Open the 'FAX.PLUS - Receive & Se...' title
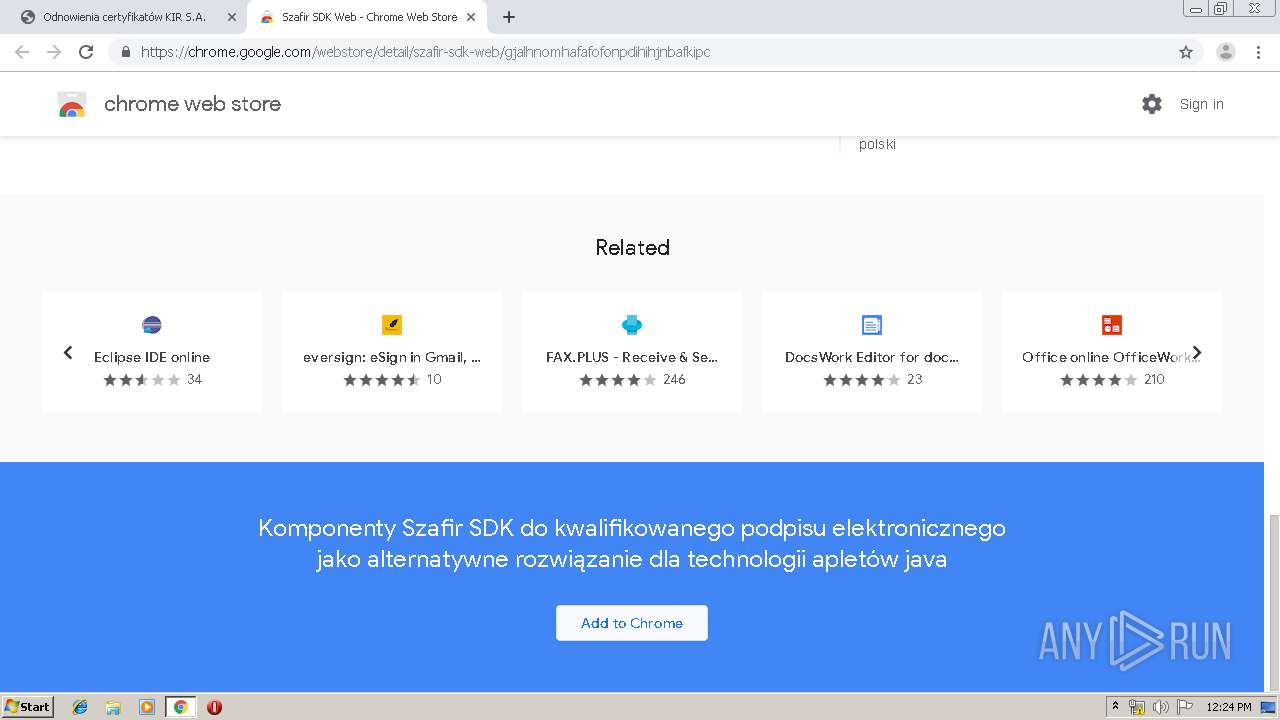This screenshot has width=1280, height=720. pyautogui.click(x=632, y=357)
